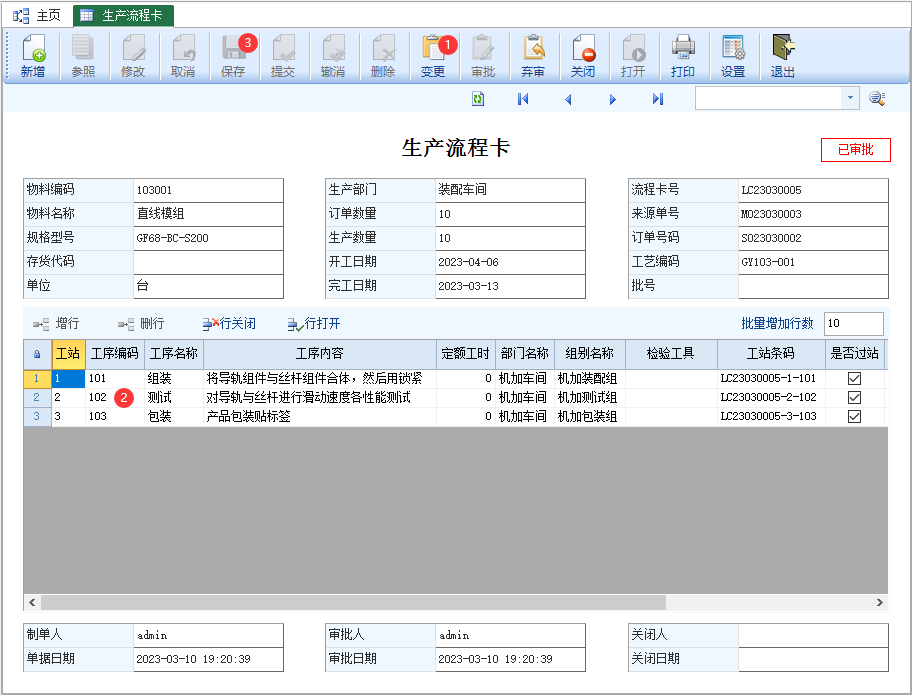Click the 行关闭 button
The height and width of the screenshot is (695, 912).
pyautogui.click(x=229, y=324)
